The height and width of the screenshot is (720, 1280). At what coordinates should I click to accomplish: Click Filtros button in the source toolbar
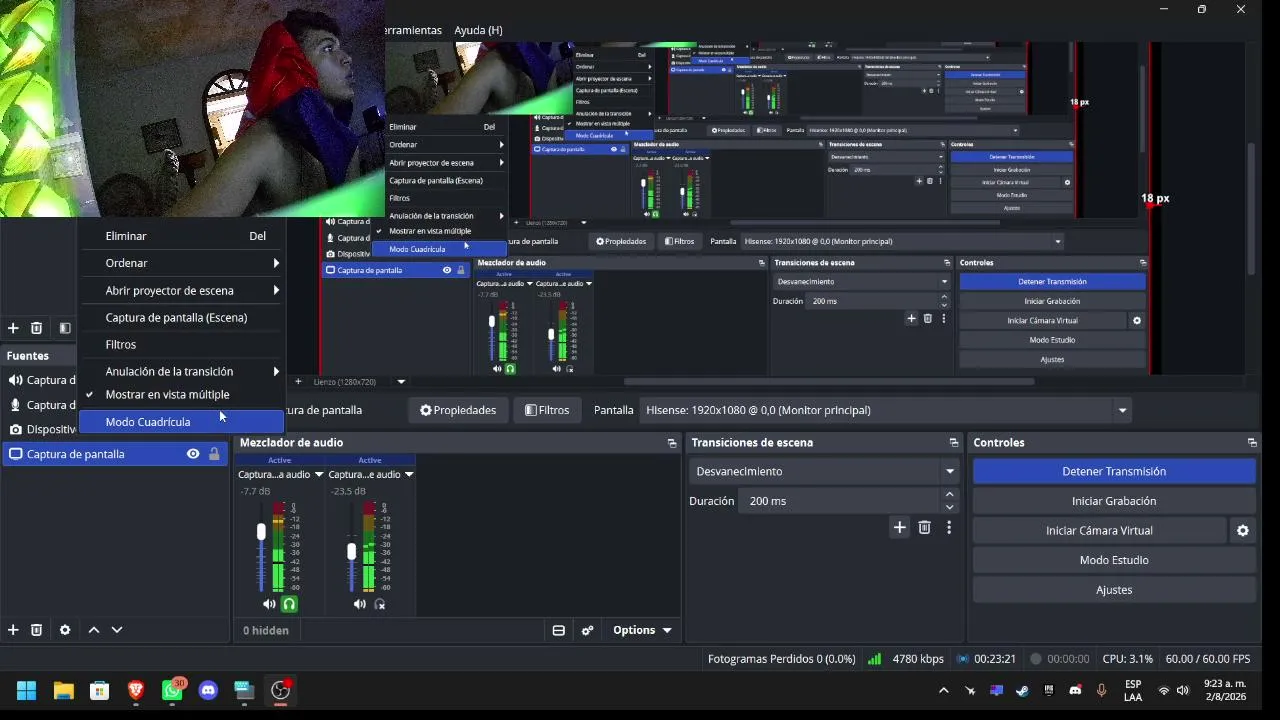click(547, 410)
